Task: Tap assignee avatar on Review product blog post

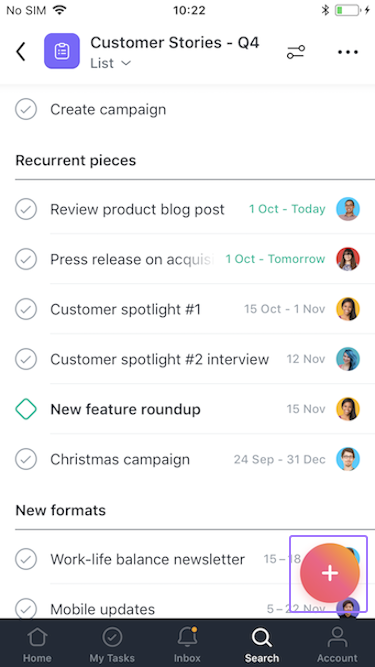Action: click(x=348, y=209)
